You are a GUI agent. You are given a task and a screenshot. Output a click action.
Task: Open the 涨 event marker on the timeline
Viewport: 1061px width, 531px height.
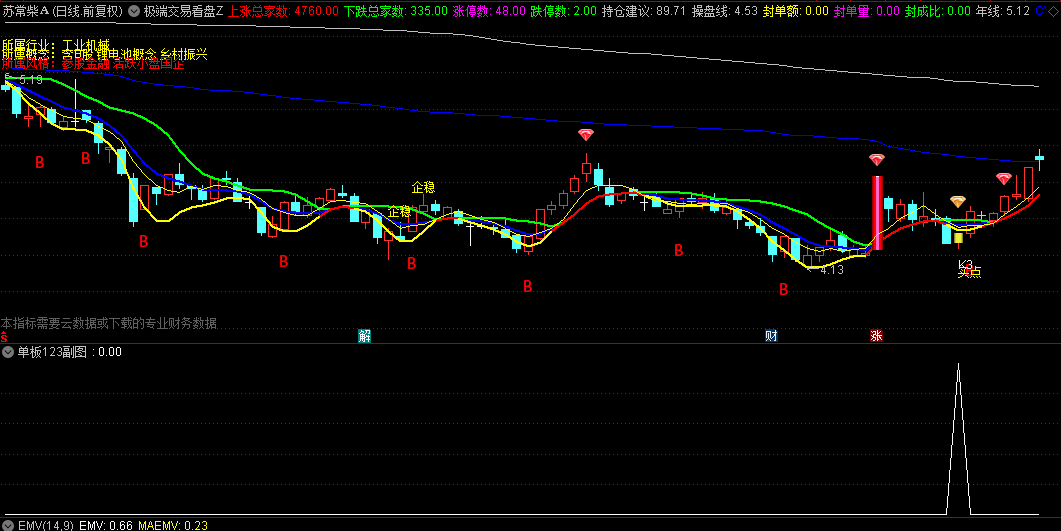coord(876,336)
